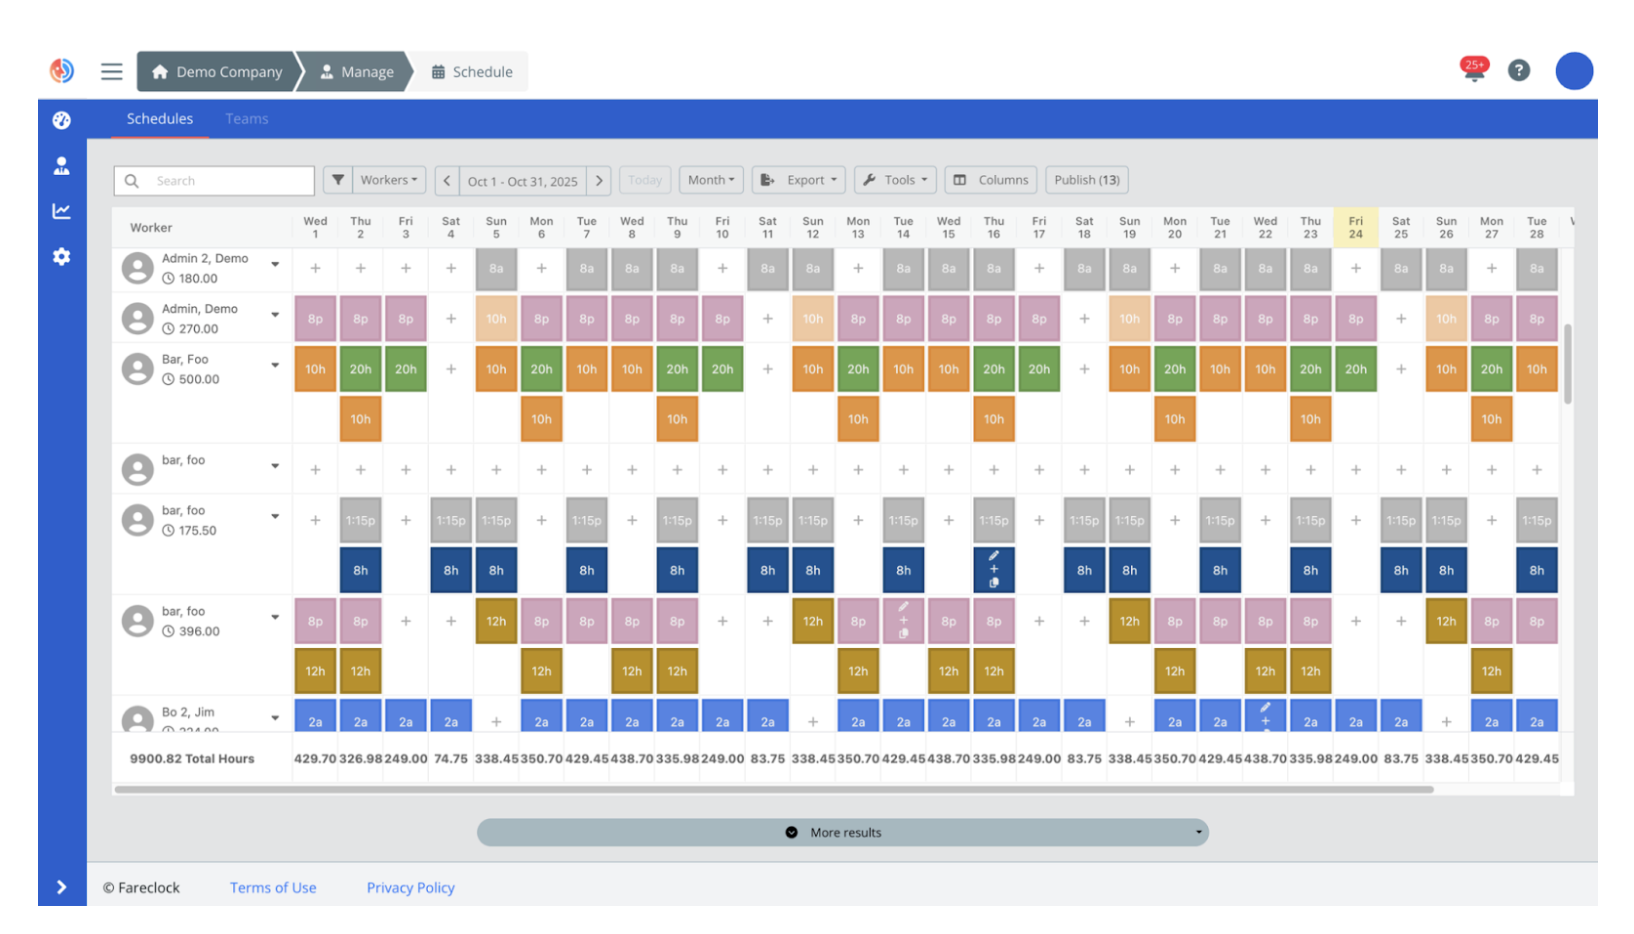Open the reports chart icon in sidebar

point(62,211)
